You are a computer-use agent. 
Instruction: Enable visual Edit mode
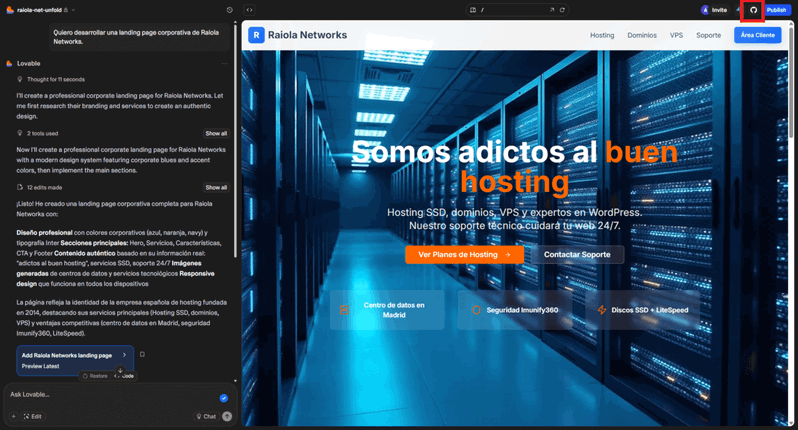point(33,416)
